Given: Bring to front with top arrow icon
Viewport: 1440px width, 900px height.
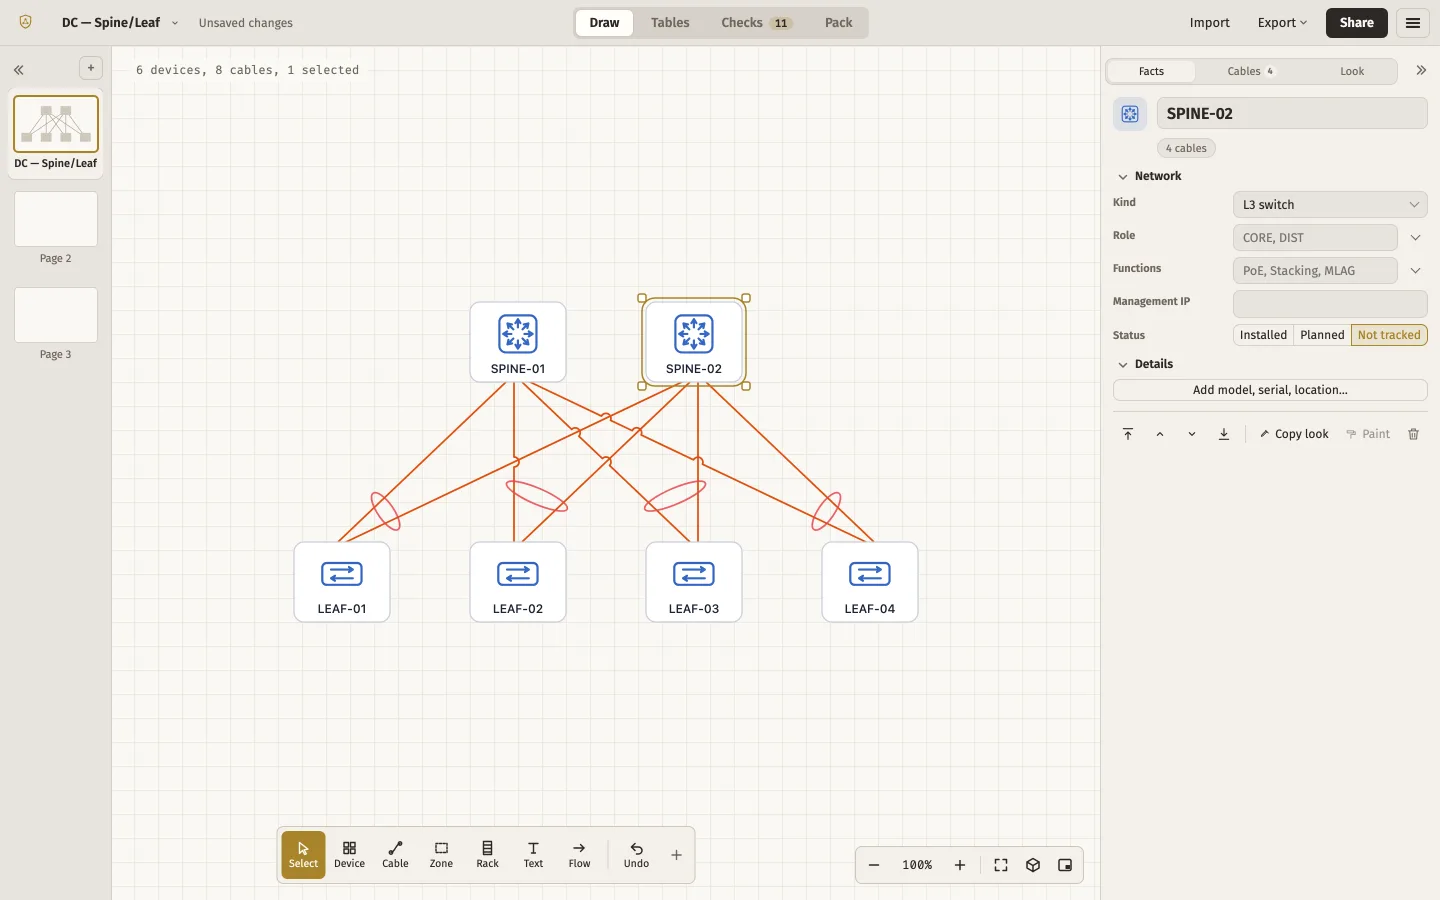Looking at the screenshot, I should [1128, 434].
